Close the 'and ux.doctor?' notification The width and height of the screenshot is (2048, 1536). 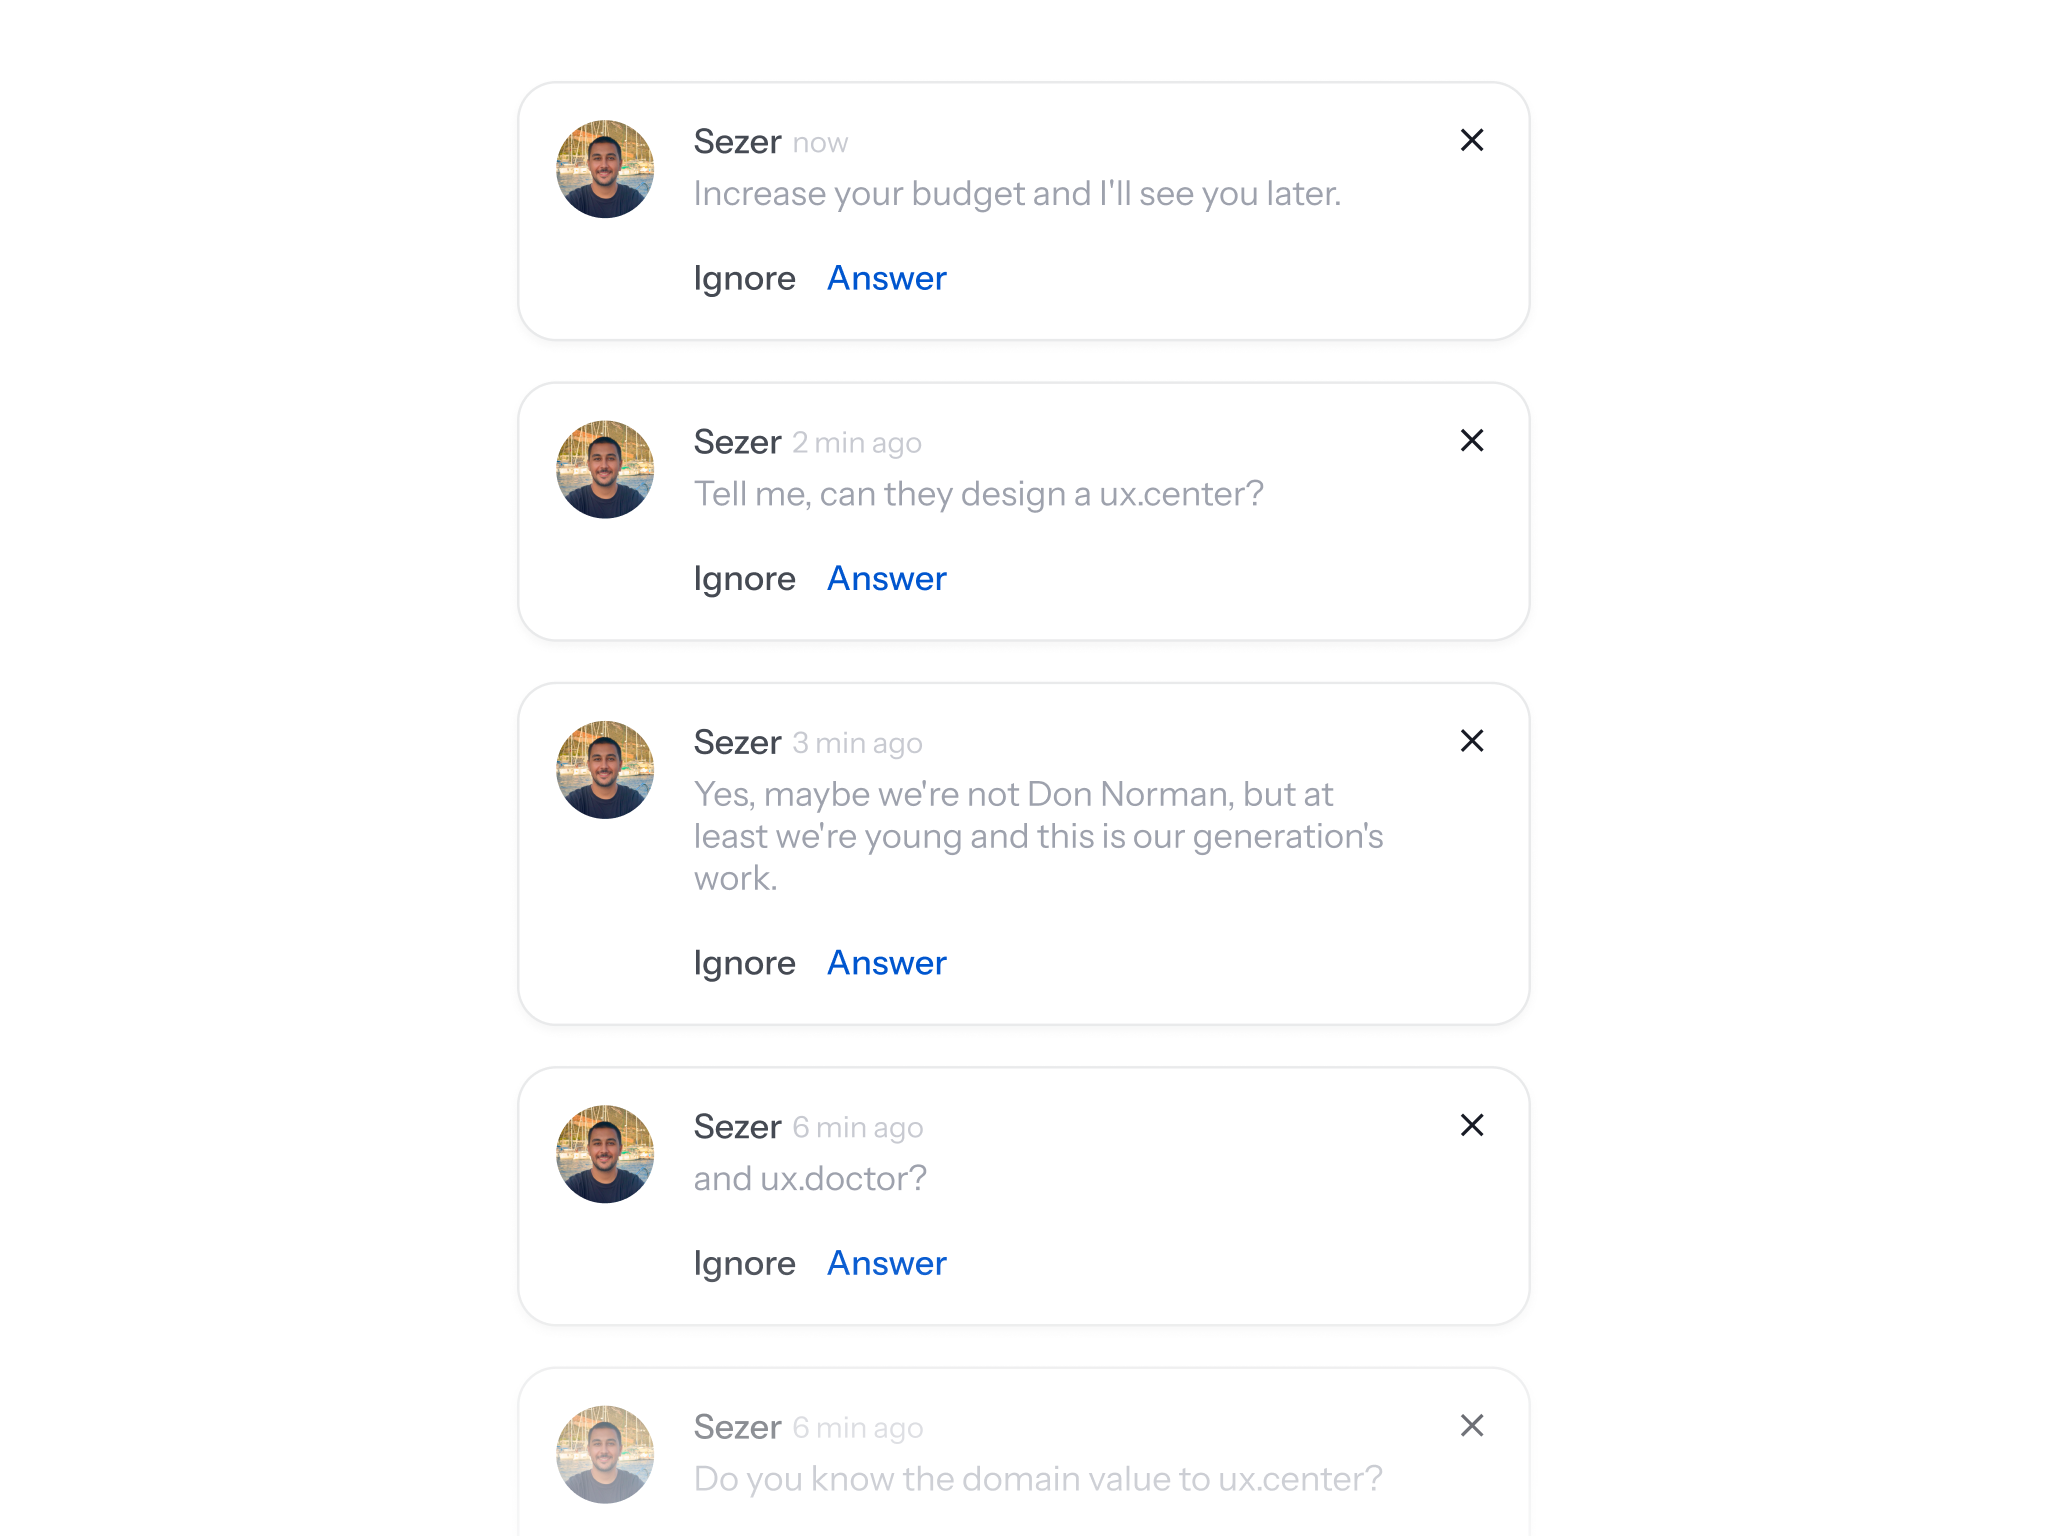pyautogui.click(x=1471, y=1125)
